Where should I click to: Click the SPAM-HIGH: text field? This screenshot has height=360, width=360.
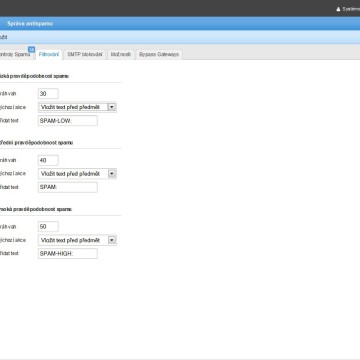pyautogui.click(x=68, y=254)
